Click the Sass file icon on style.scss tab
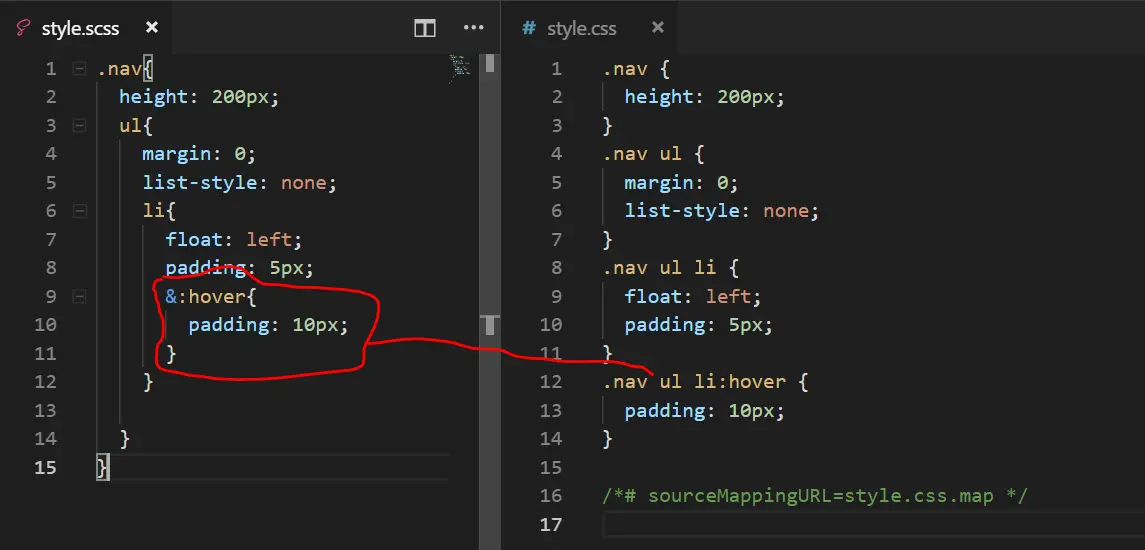 click(x=23, y=28)
